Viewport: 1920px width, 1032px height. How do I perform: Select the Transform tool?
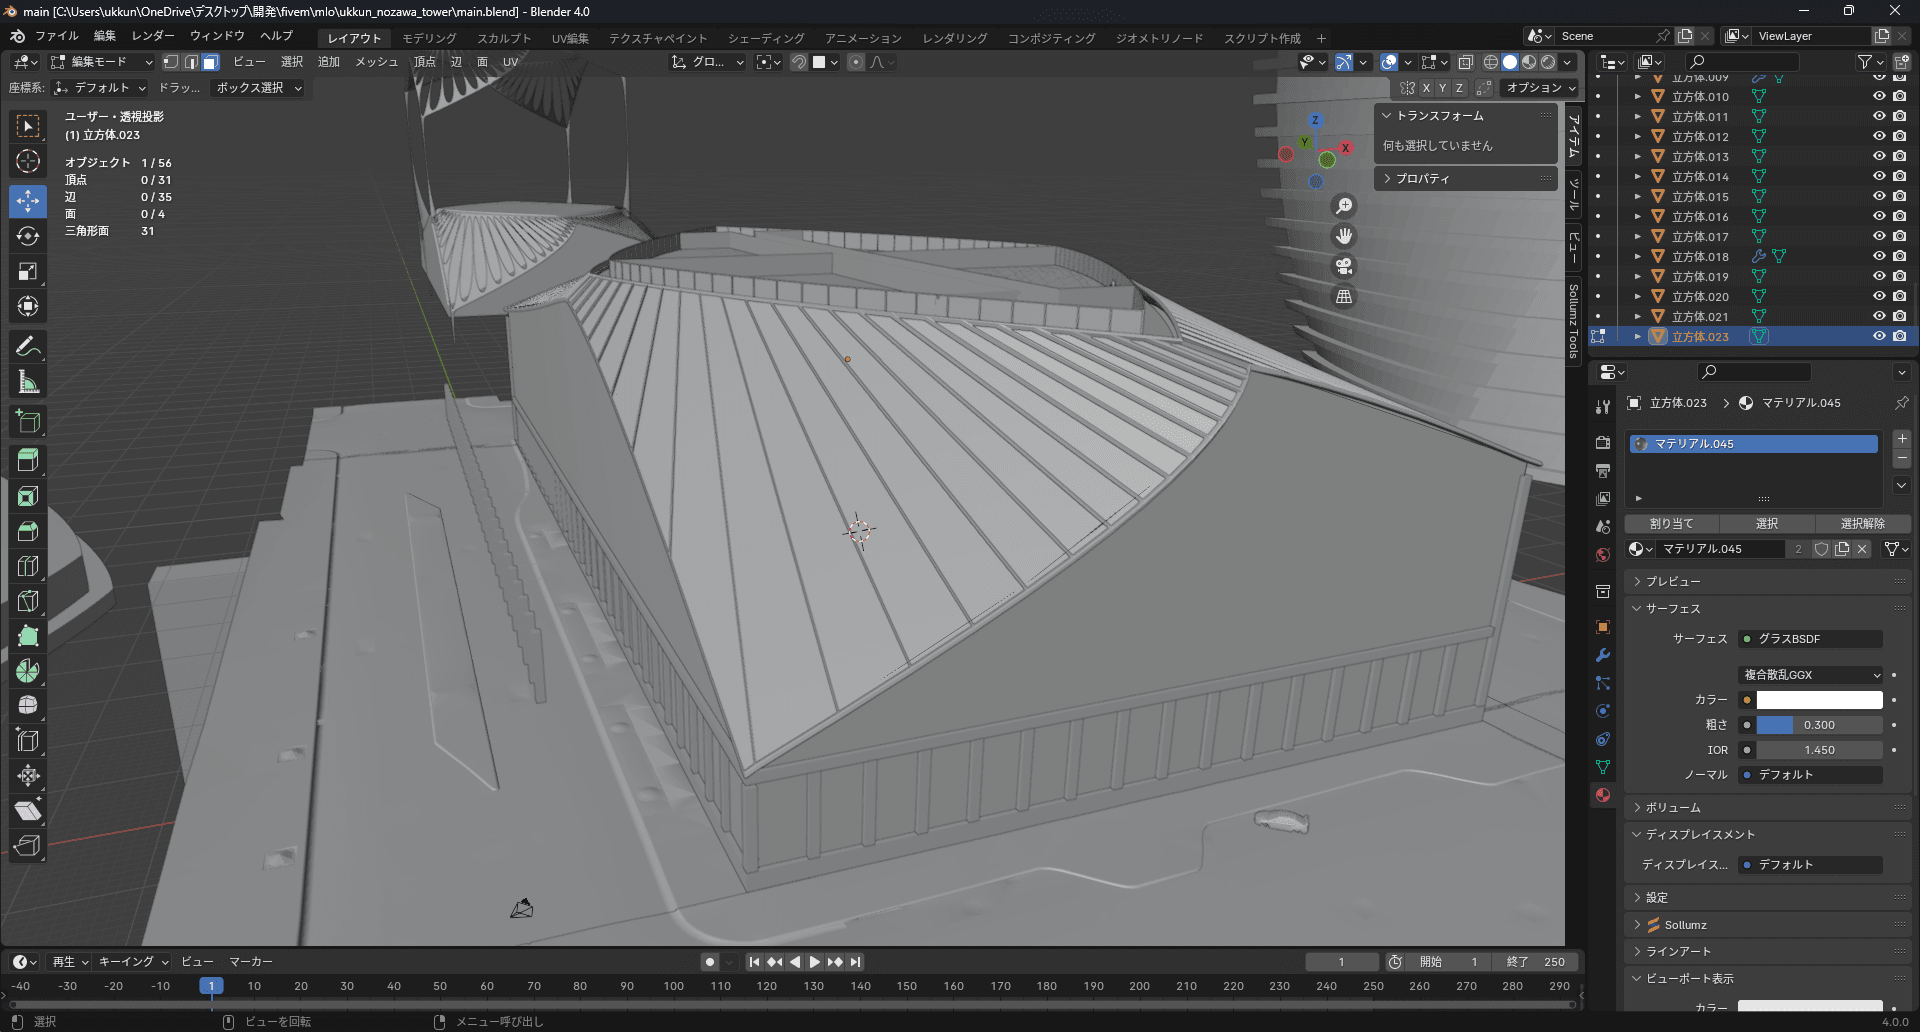tap(28, 306)
